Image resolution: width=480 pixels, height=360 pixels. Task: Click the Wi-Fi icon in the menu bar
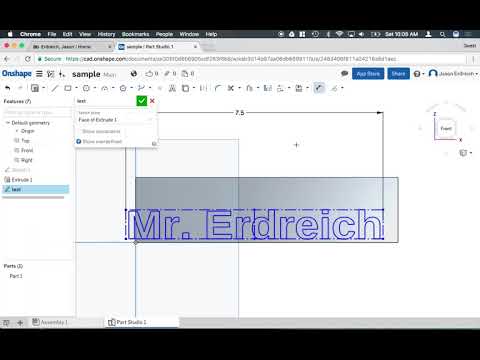(339, 34)
